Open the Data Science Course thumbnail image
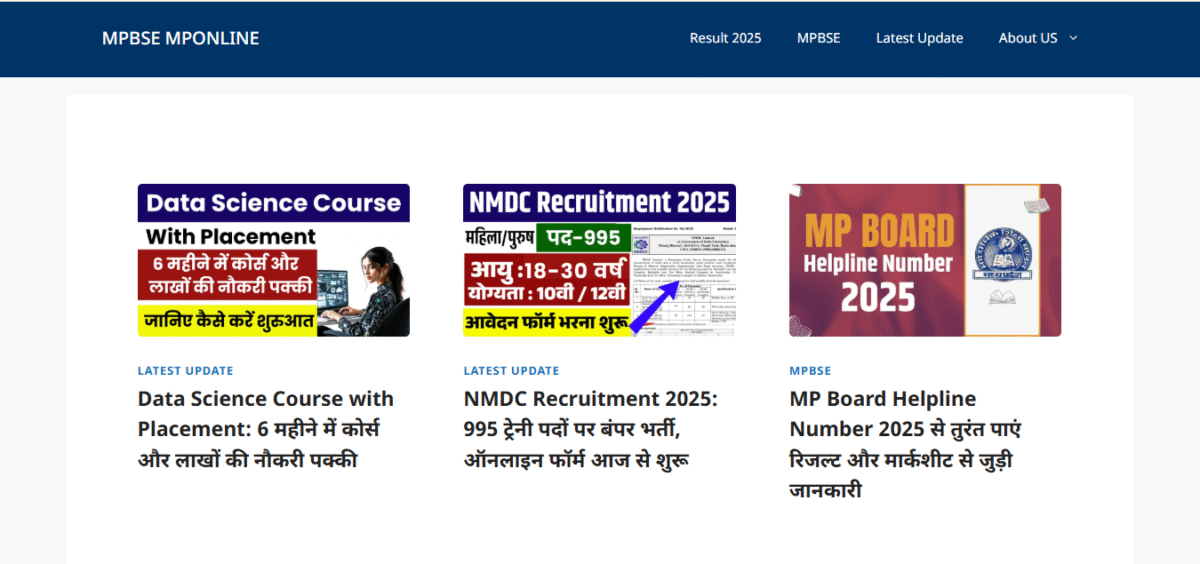The image size is (1200, 564). pos(273,260)
